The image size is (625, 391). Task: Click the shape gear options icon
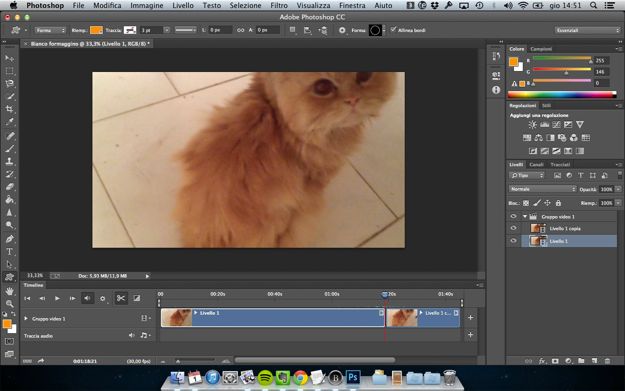(x=342, y=30)
